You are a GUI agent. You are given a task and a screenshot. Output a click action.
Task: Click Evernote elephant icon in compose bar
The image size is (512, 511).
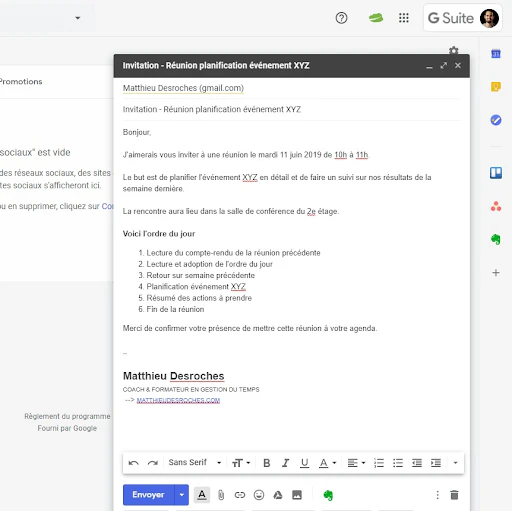pos(328,495)
